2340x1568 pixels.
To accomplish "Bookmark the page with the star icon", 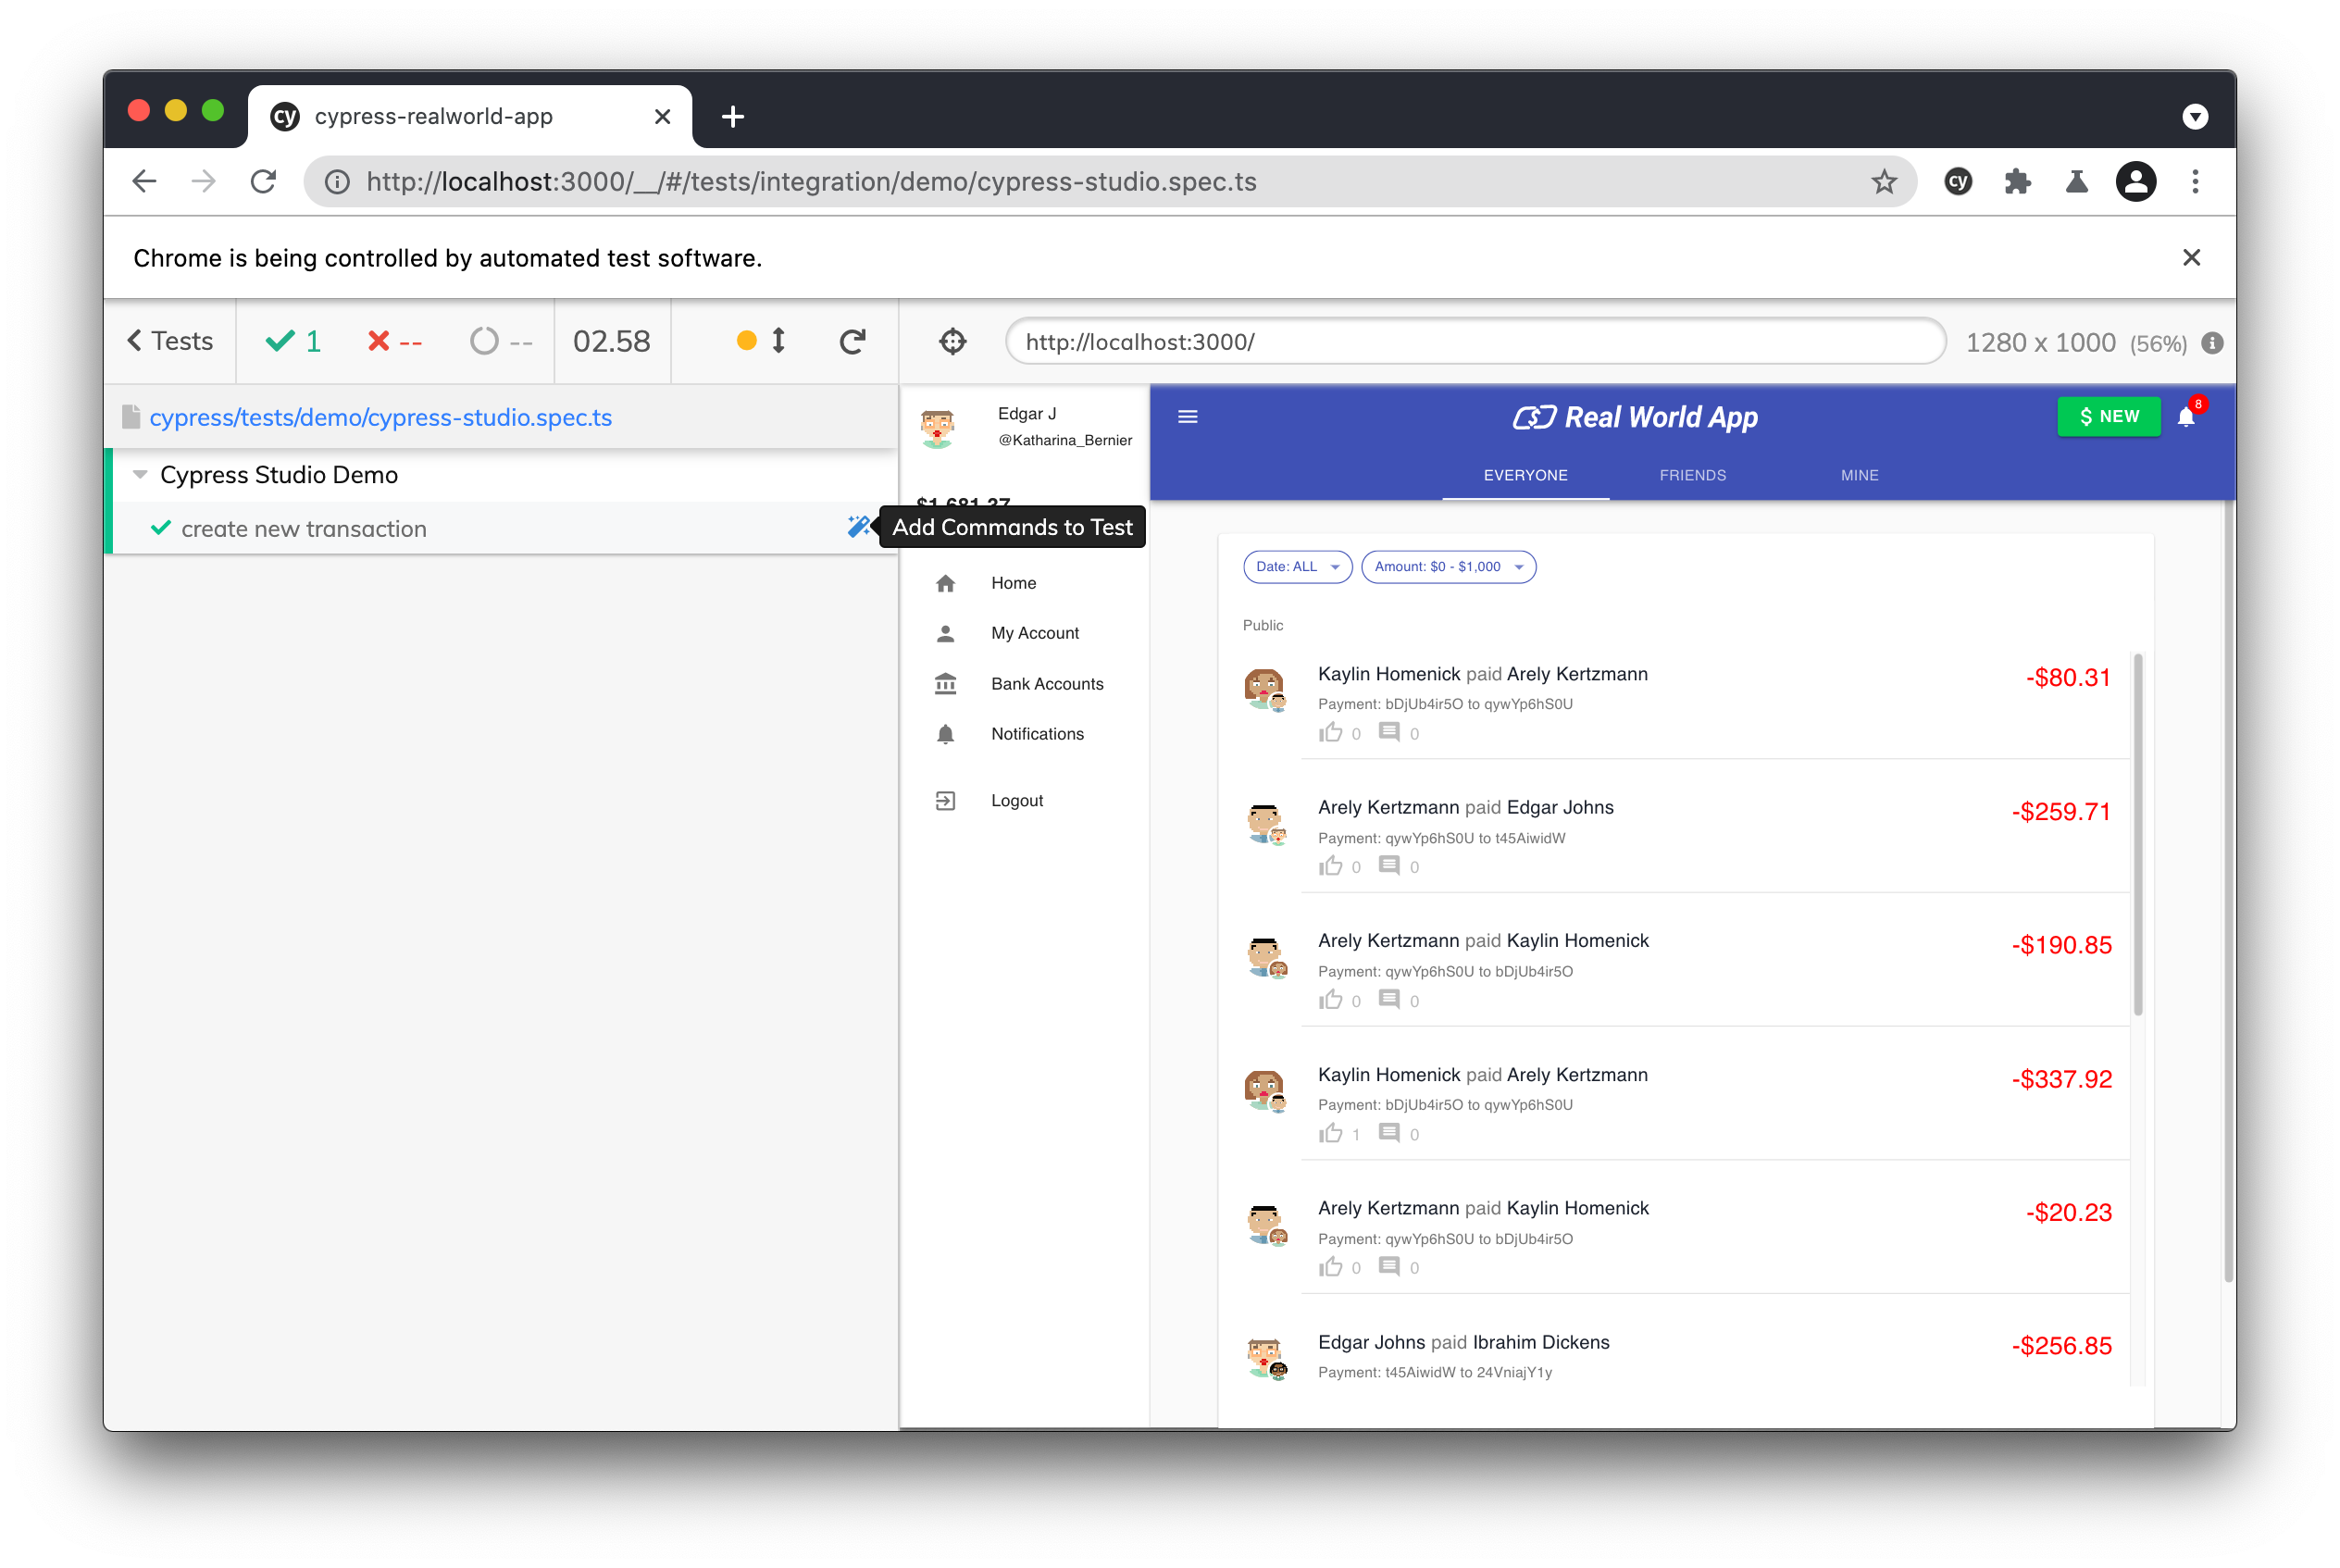I will click(x=1884, y=182).
